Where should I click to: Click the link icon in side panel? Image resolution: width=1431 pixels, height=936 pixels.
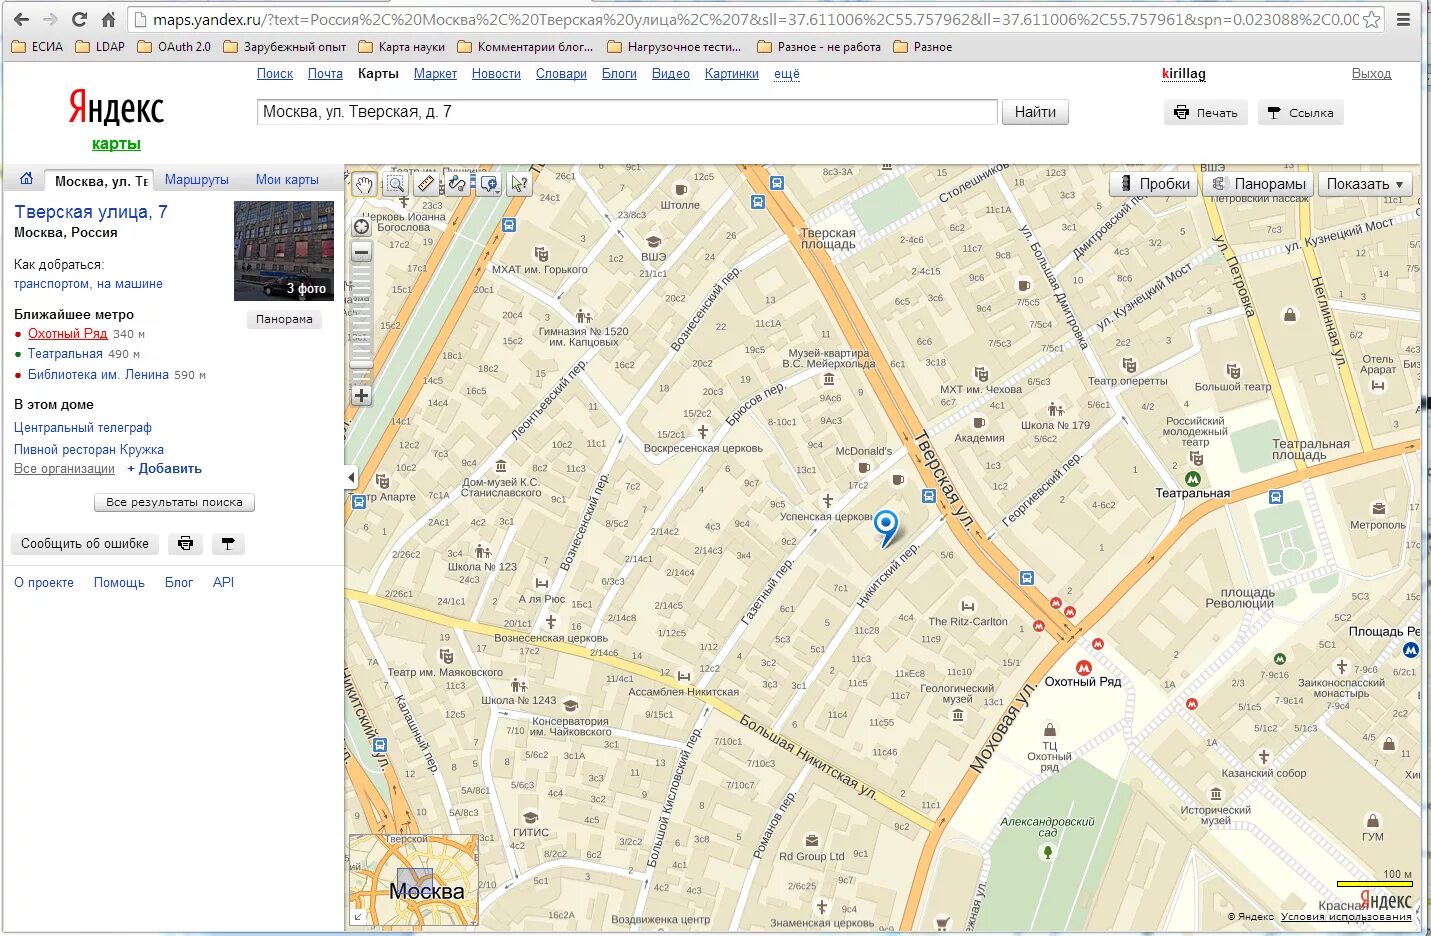[x=228, y=544]
